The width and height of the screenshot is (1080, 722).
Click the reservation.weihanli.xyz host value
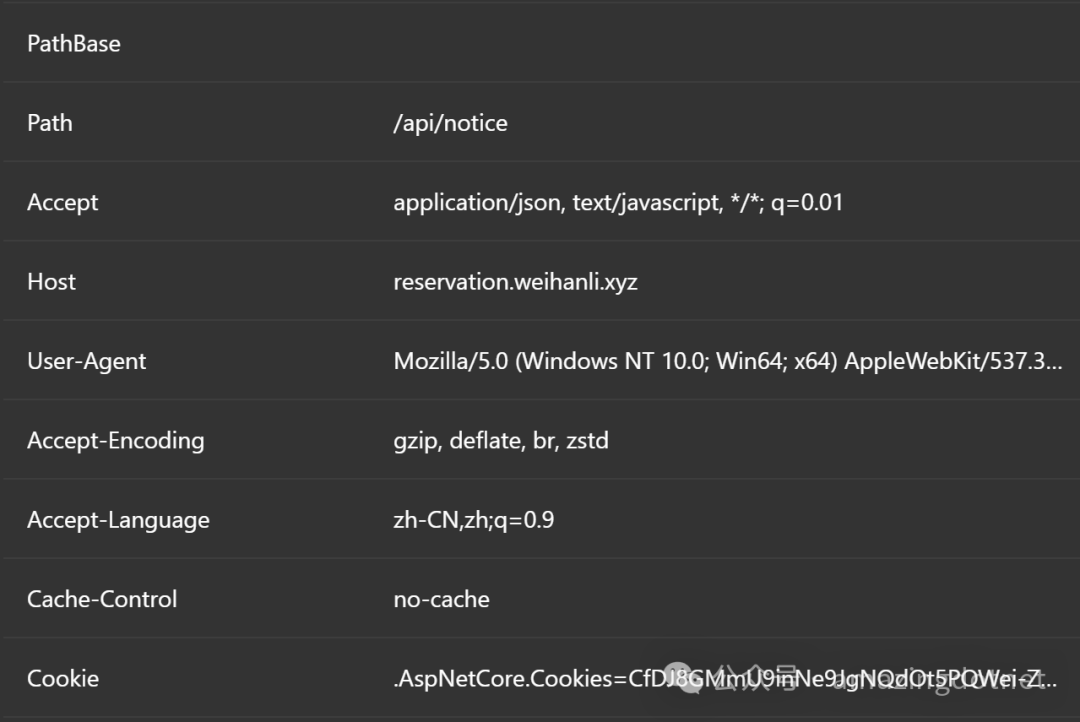tap(515, 282)
